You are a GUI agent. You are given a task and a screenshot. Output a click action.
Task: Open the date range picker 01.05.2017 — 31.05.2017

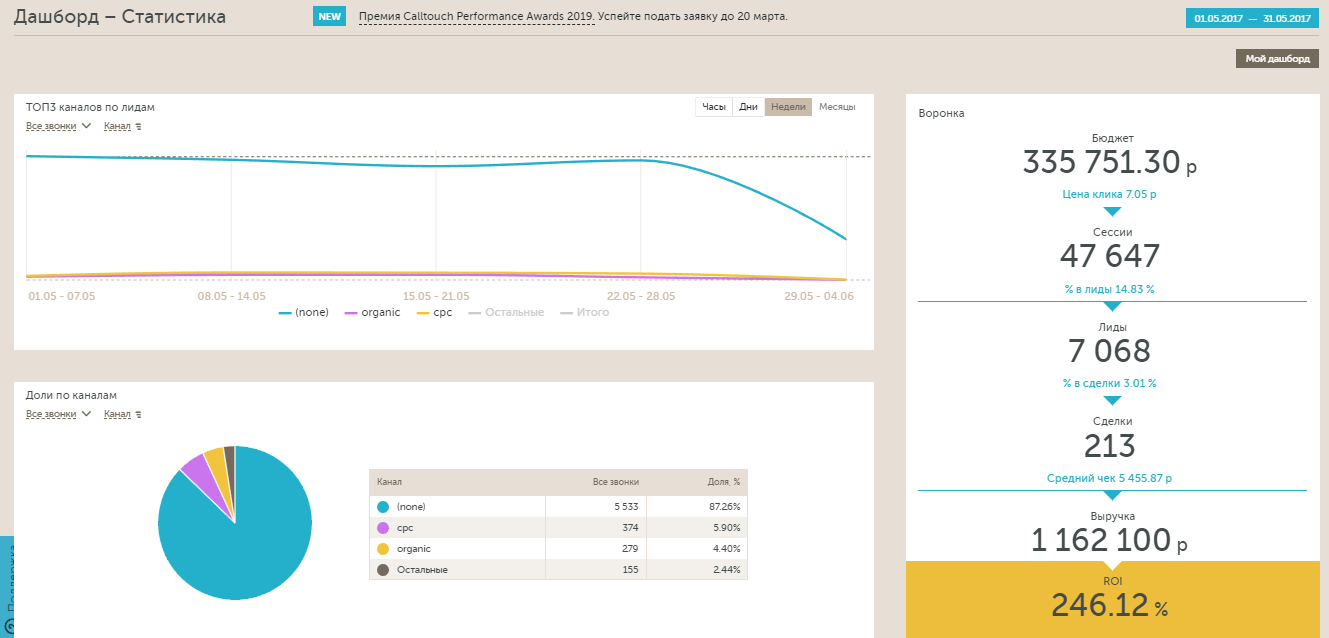(x=1251, y=18)
